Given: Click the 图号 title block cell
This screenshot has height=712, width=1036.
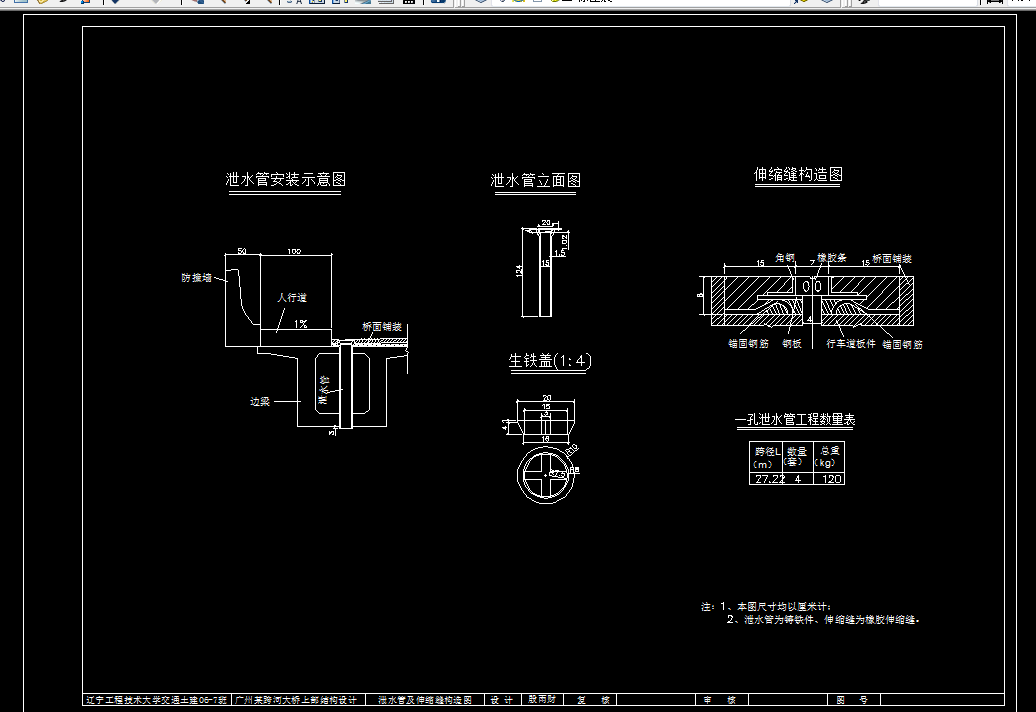Looking at the screenshot, I should pos(852,699).
